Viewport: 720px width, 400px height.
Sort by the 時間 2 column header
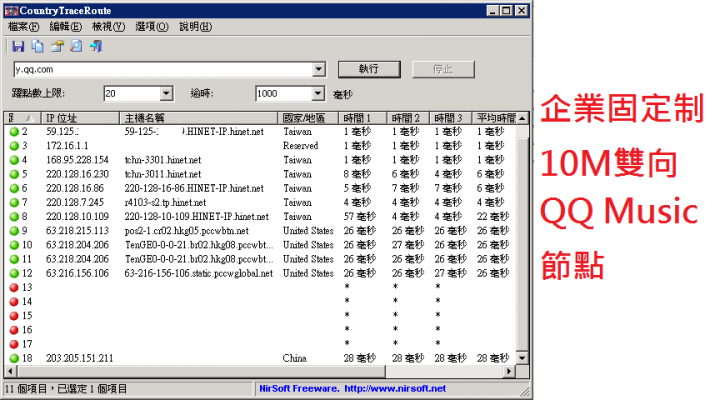(408, 118)
